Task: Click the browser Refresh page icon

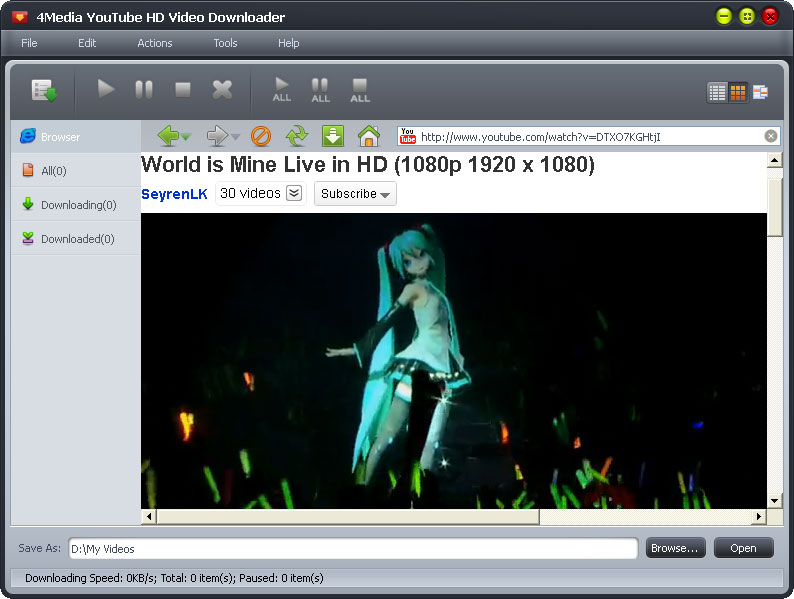Action: 297,136
